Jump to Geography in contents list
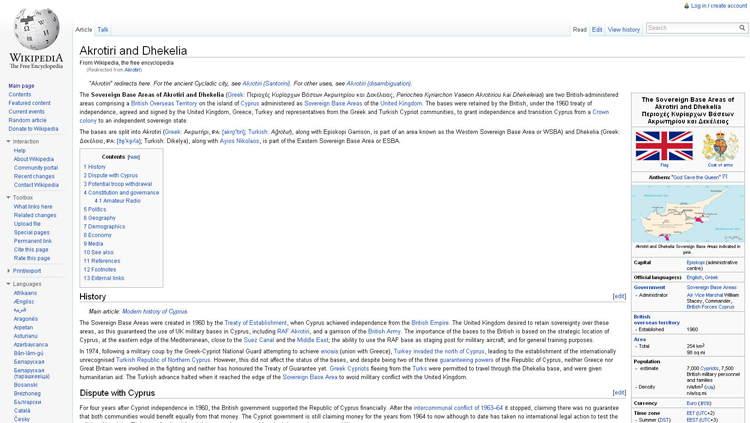Image resolution: width=750 pixels, height=423 pixels. [101, 218]
